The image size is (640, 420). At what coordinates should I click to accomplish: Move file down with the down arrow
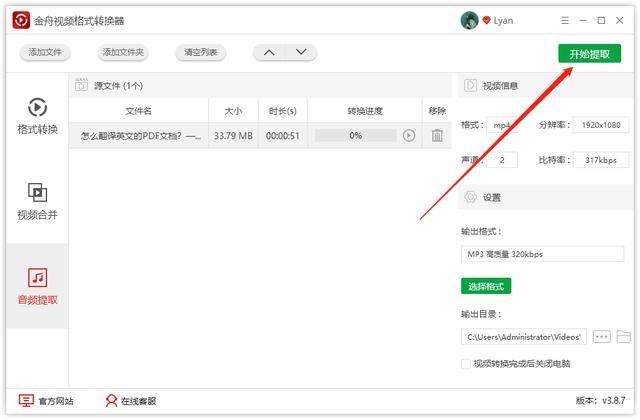pos(301,53)
